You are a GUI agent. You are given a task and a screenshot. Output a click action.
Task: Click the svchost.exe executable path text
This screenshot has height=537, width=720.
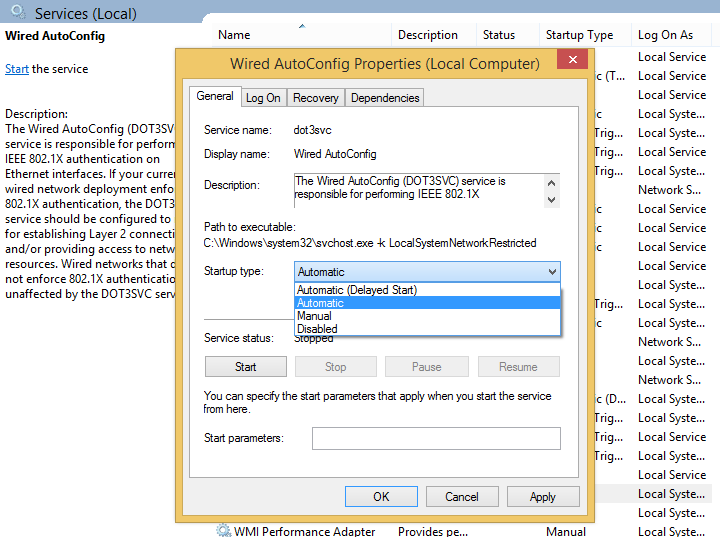(370, 243)
